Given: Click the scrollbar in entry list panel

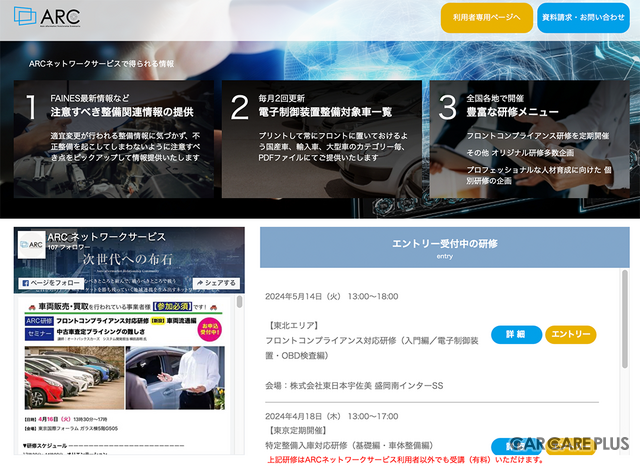Looking at the screenshot, I should click(x=624, y=319).
